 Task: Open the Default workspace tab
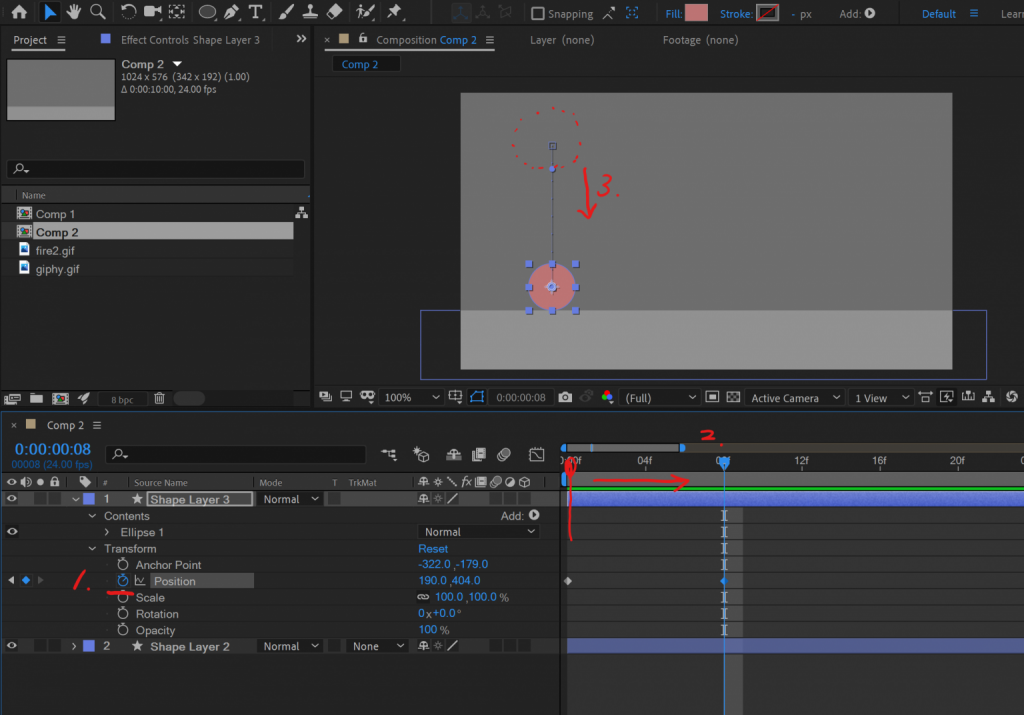(938, 14)
